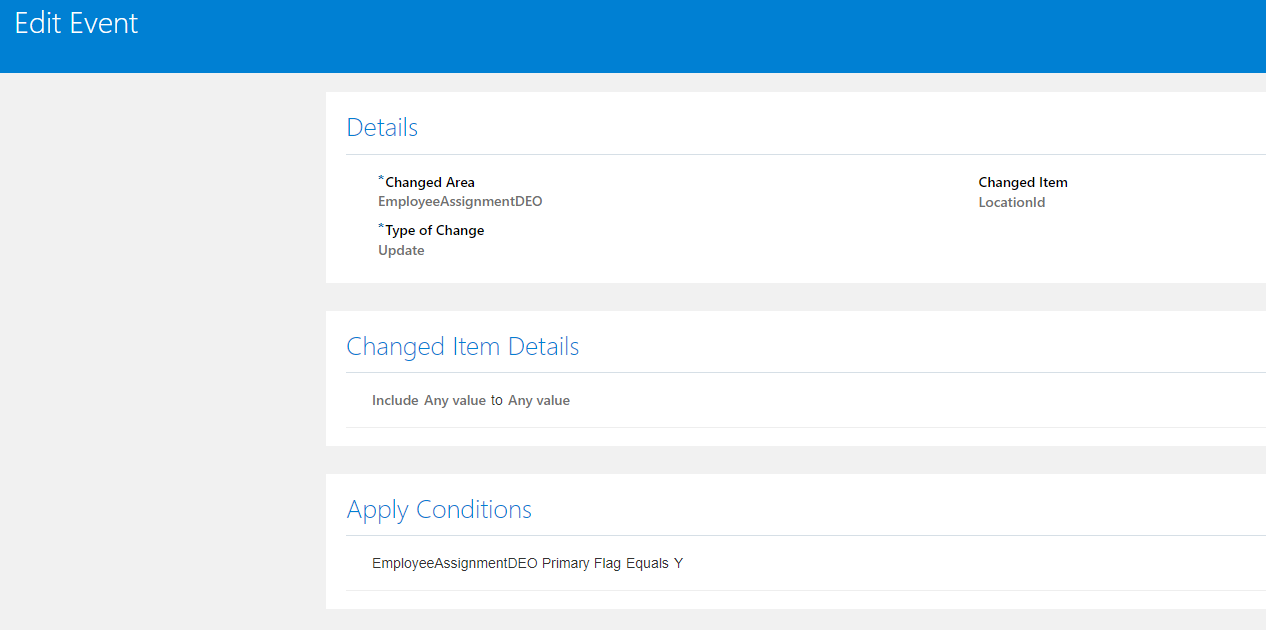The image size is (1266, 630).
Task: Click the 'Equals' operator in the condition
Action: [648, 564]
